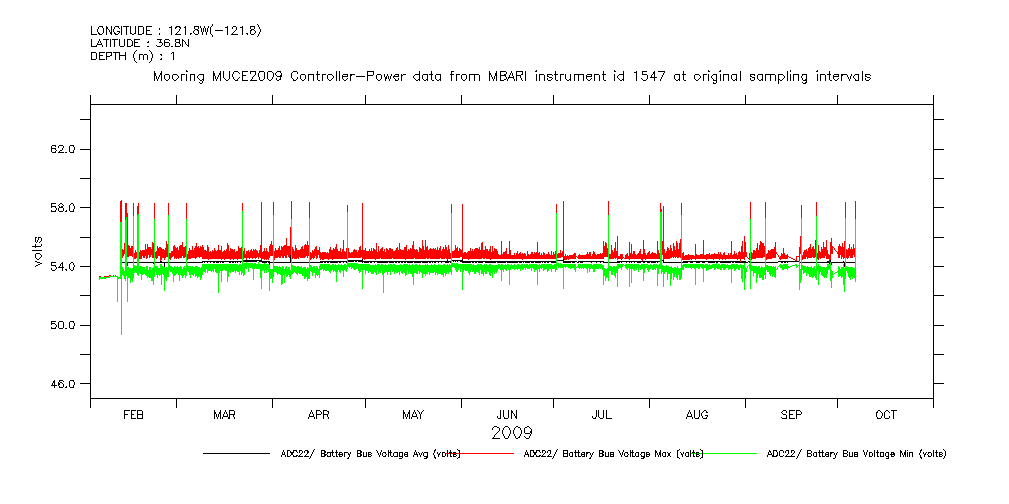Click the 2009 year label below axis
This screenshot has height=504, width=1009.
click(x=511, y=433)
